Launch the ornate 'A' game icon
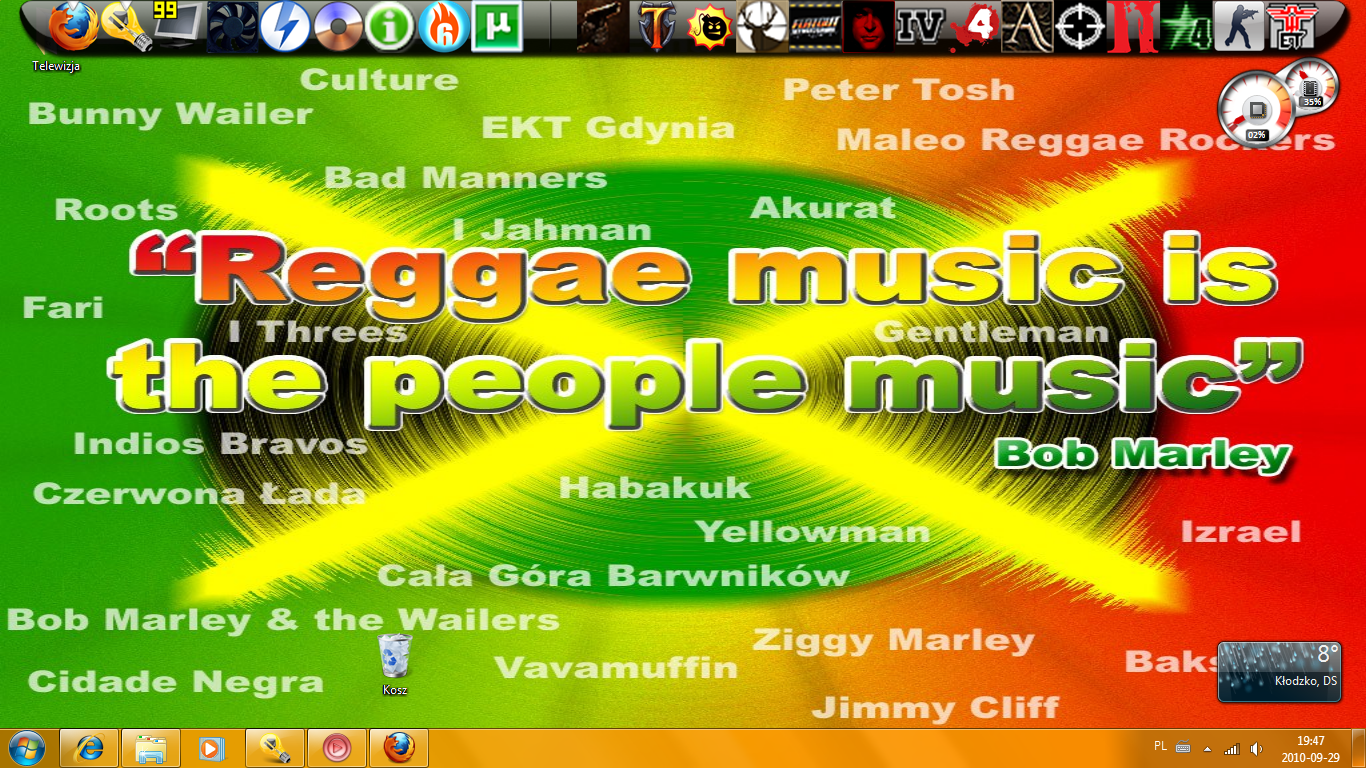Image resolution: width=1366 pixels, height=768 pixels. point(1025,27)
